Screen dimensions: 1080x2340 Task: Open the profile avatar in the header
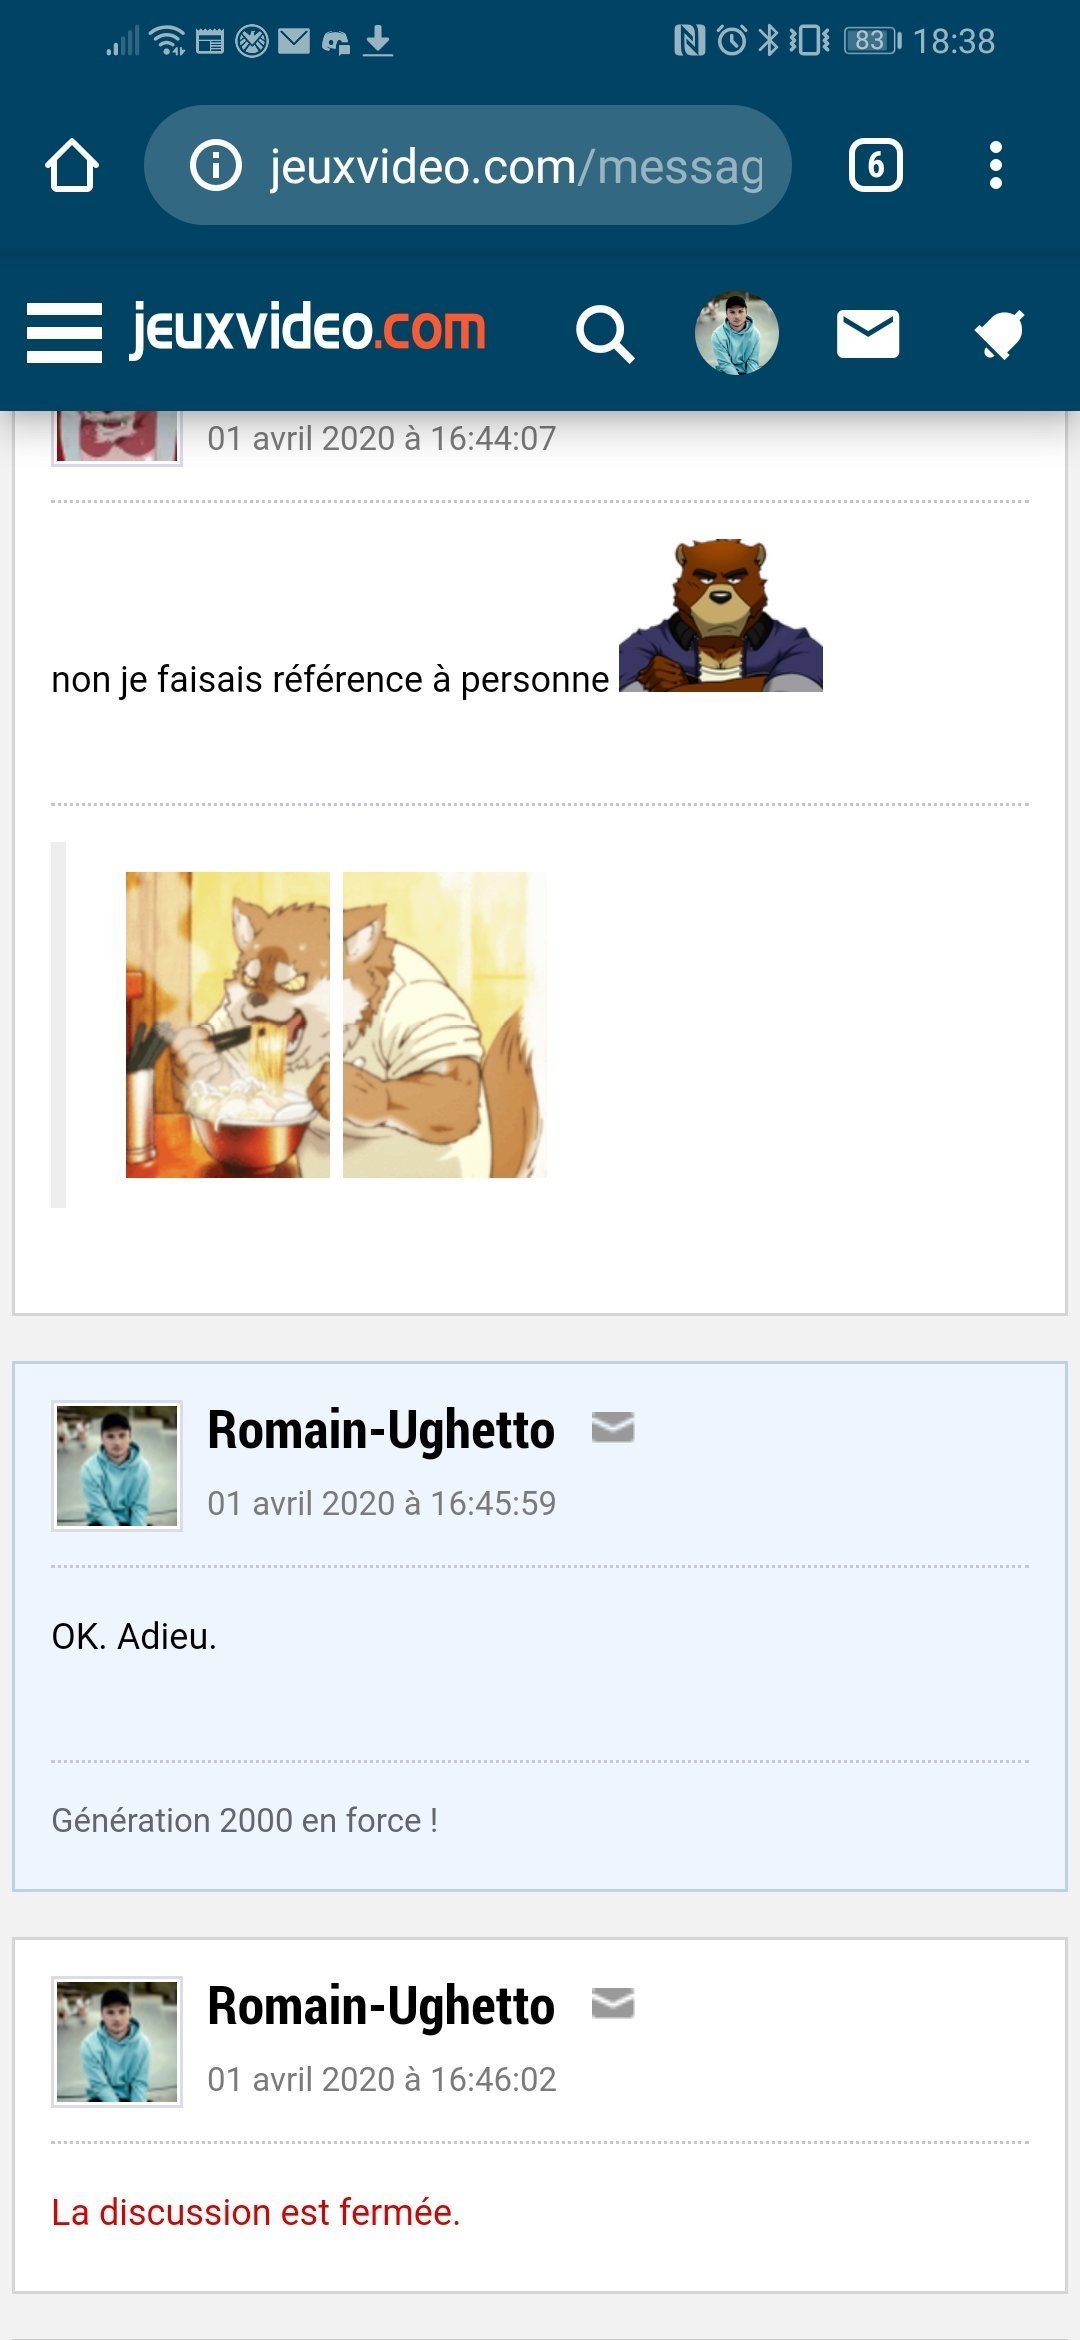(737, 334)
